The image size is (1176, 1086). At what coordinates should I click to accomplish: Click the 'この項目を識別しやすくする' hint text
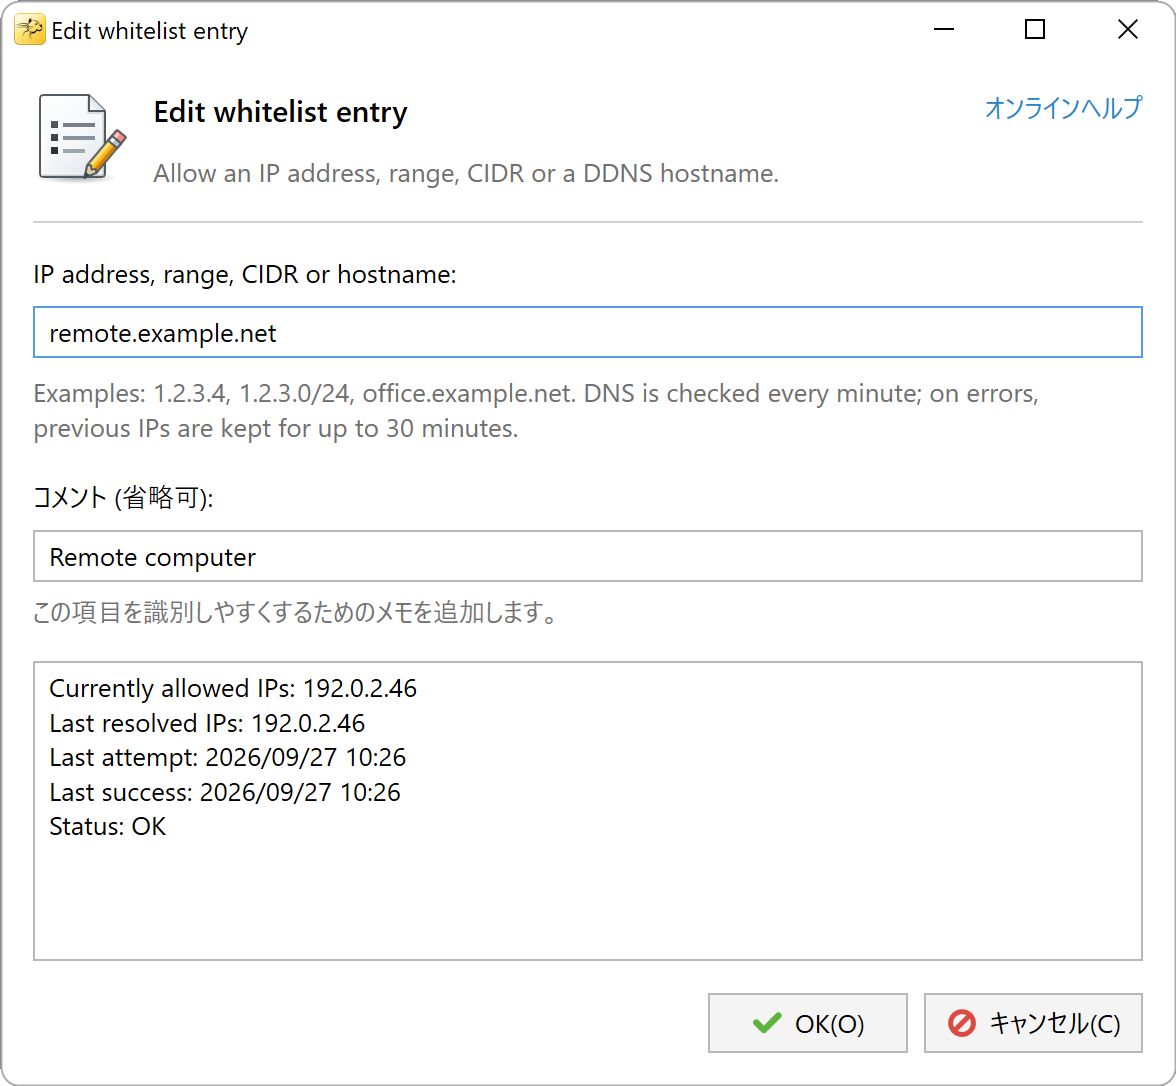coord(296,612)
